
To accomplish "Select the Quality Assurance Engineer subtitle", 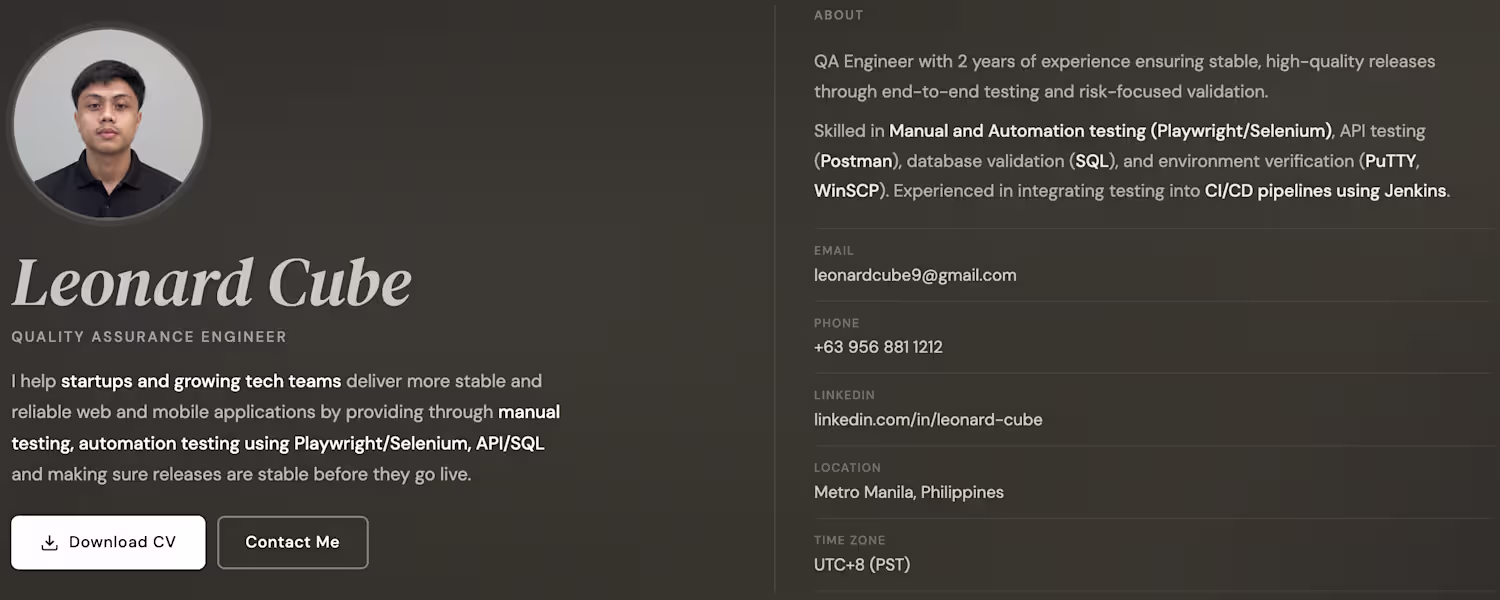I will 149,337.
